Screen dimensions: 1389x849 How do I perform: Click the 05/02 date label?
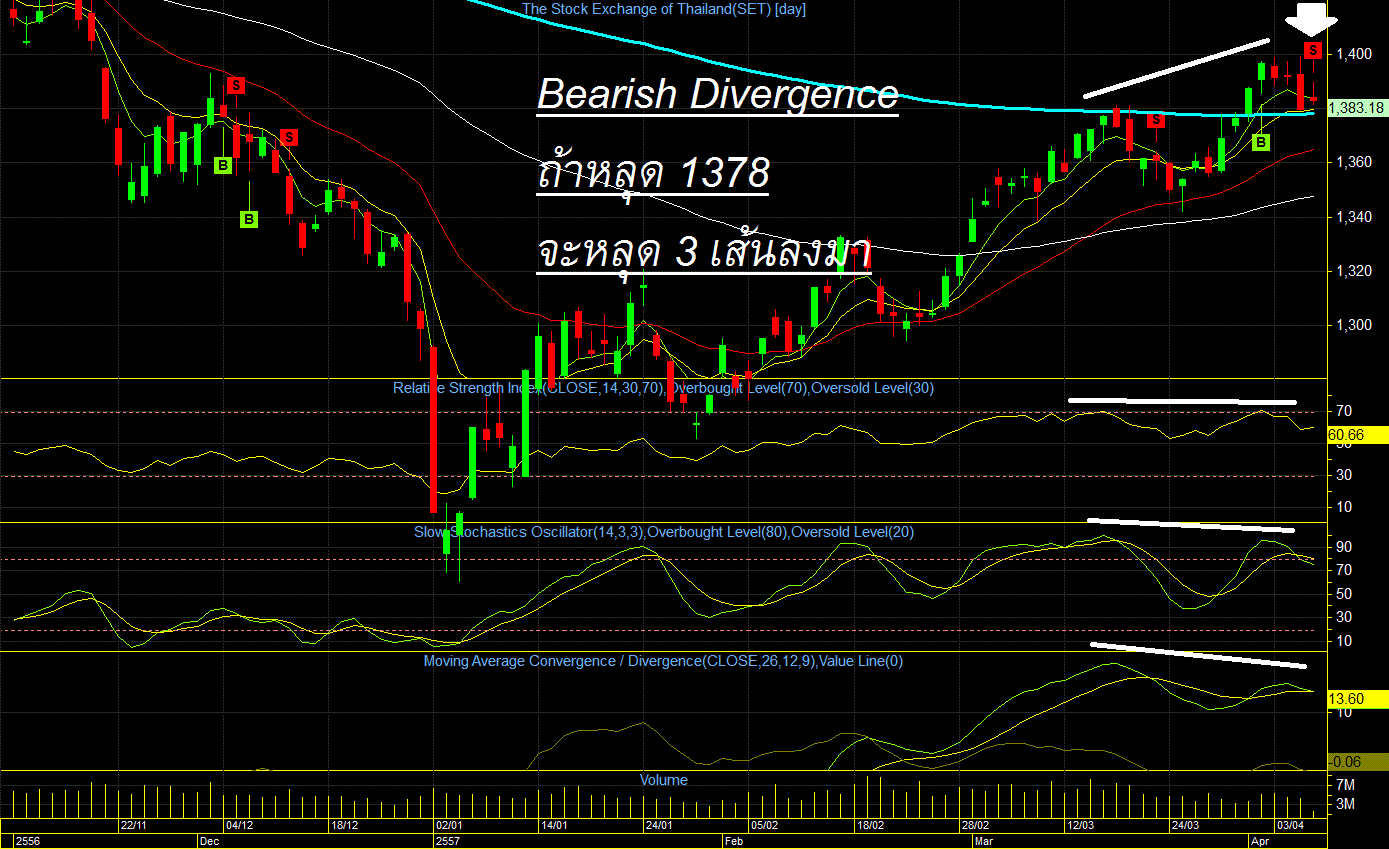pyautogui.click(x=765, y=826)
